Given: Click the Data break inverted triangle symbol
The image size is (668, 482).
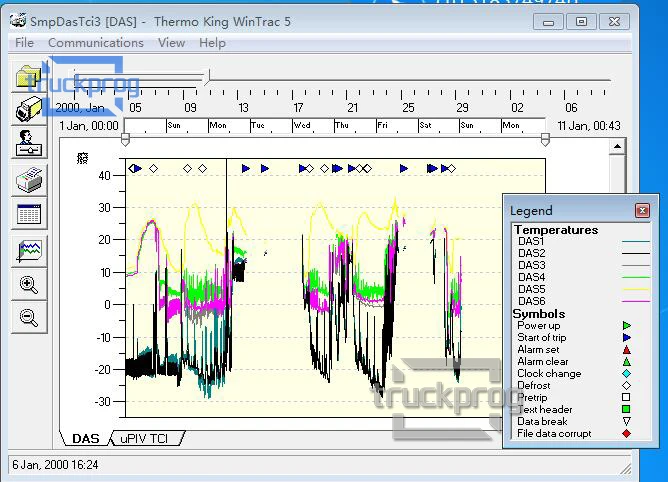Looking at the screenshot, I should (626, 421).
